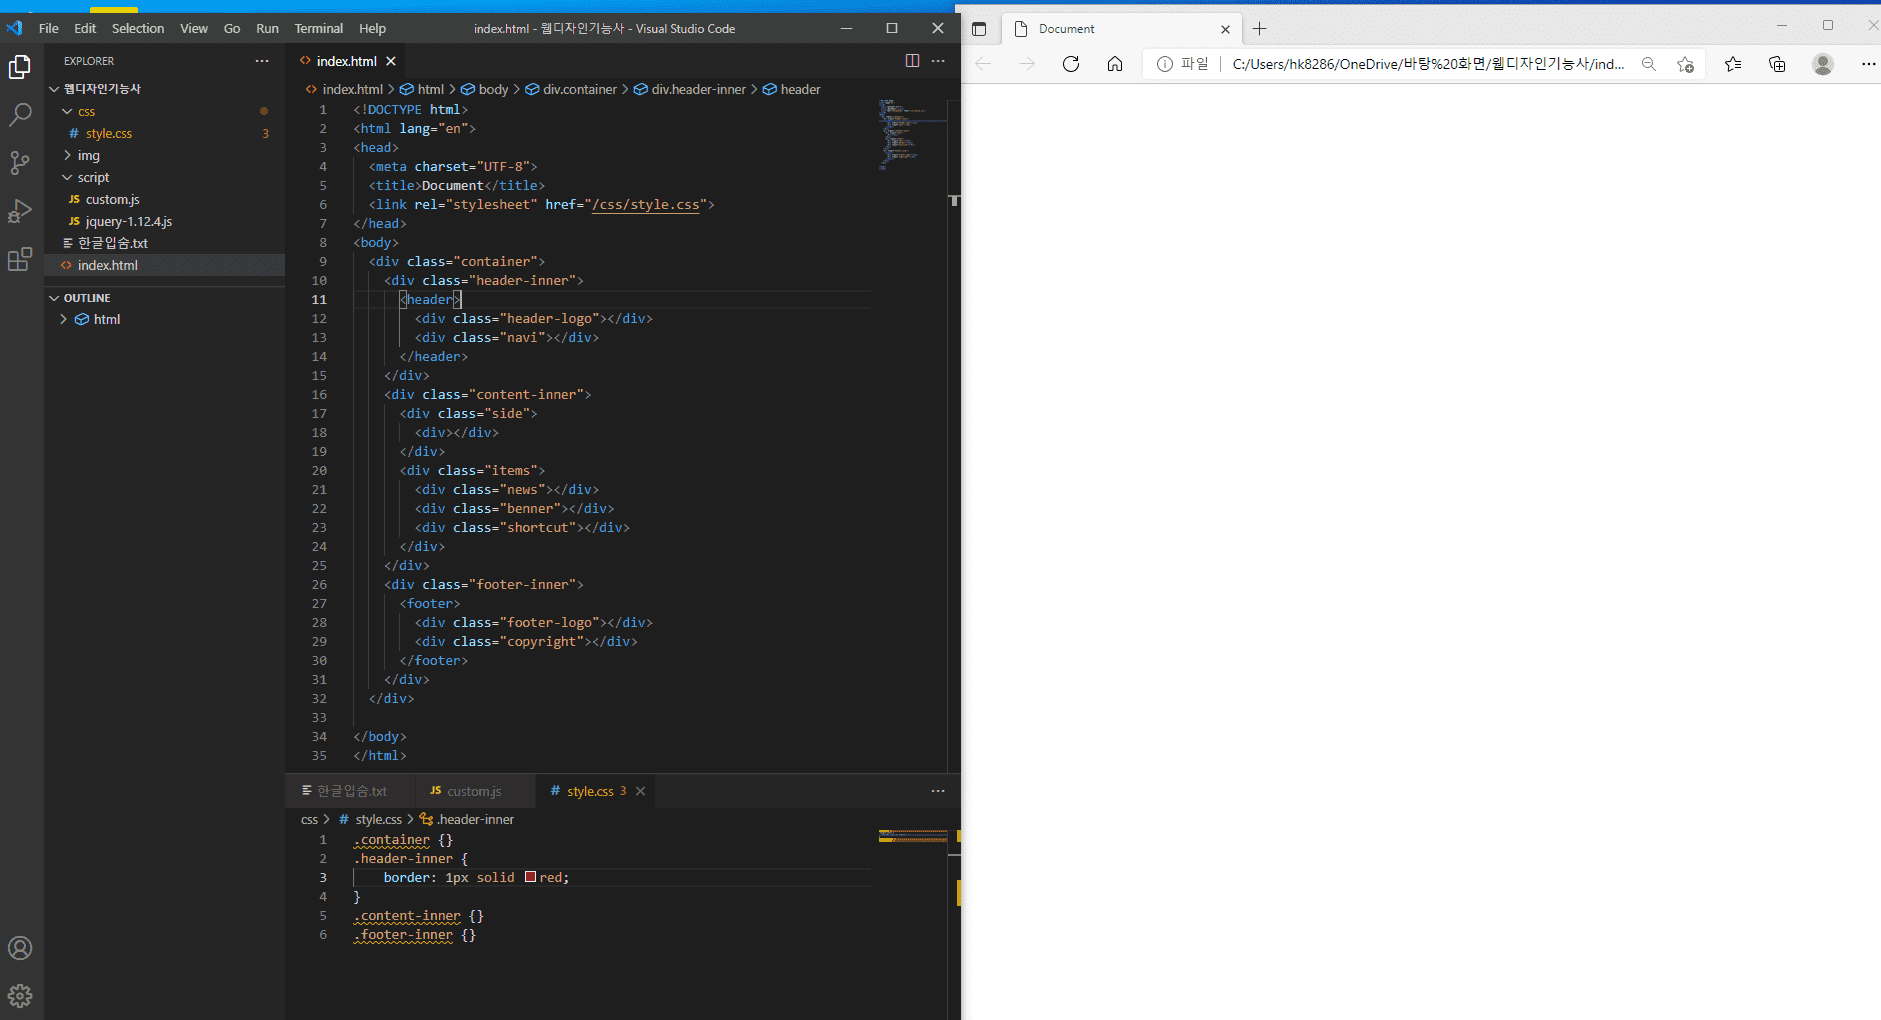Add this page to browser favorites
Image resolution: width=1881 pixels, height=1020 pixels.
[x=1685, y=64]
